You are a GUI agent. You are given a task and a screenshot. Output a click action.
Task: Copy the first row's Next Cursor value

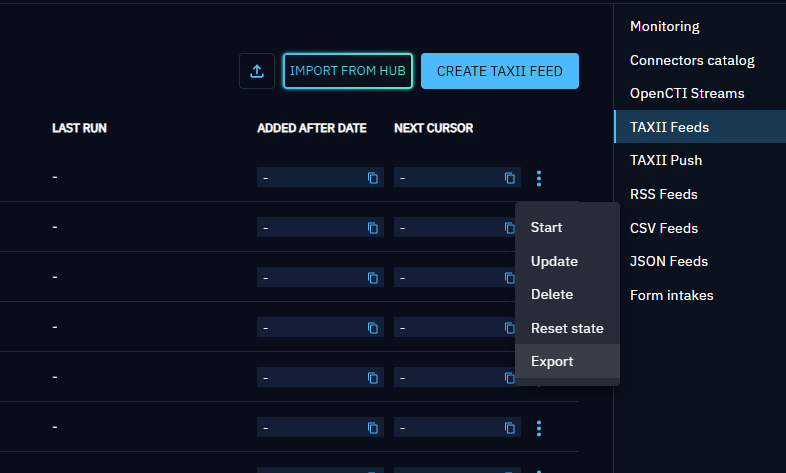tap(509, 178)
